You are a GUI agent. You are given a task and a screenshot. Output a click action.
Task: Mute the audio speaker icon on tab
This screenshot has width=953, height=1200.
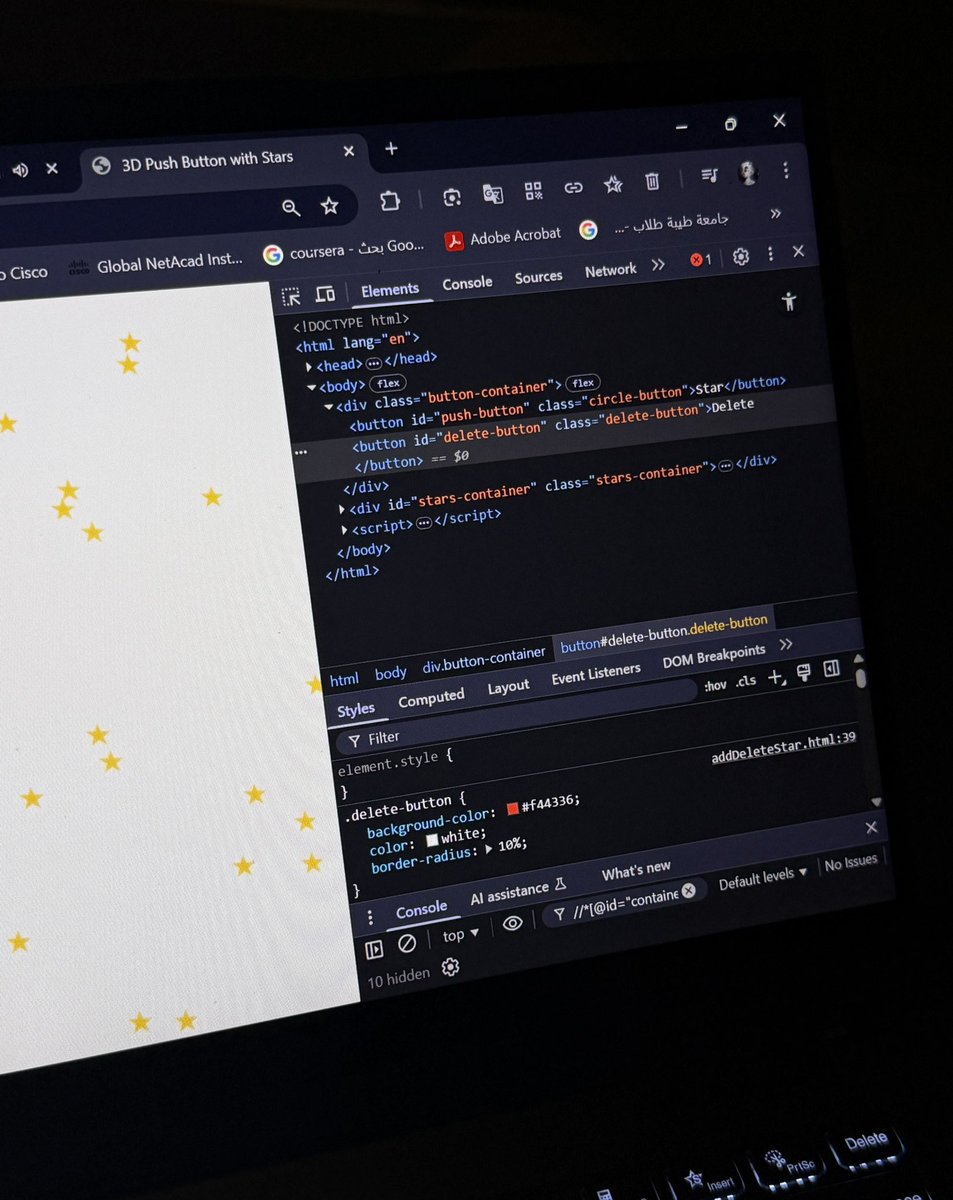point(19,171)
